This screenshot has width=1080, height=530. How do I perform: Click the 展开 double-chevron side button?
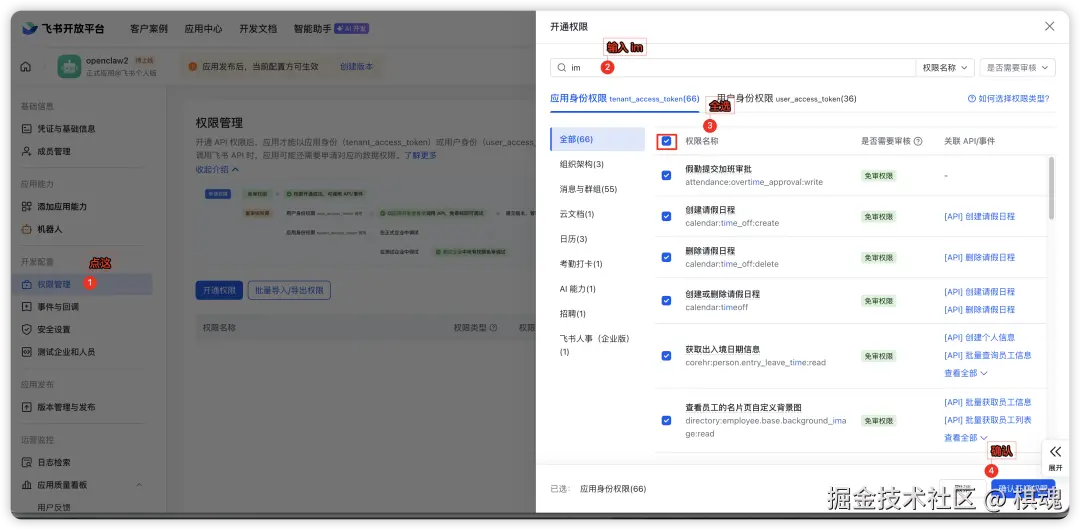pos(1056,458)
